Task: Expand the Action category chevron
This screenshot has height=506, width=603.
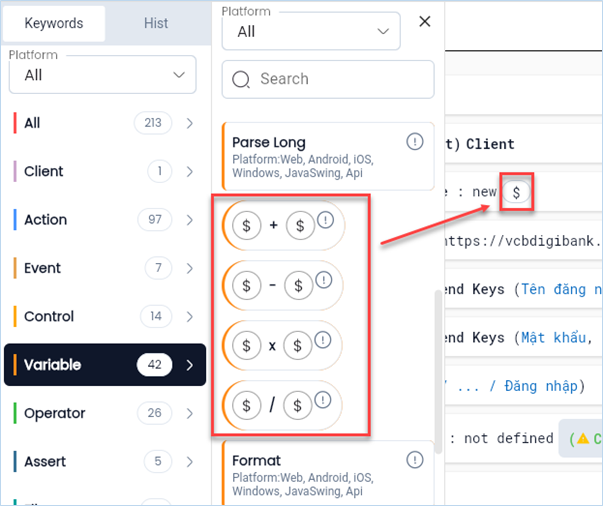Action: click(x=190, y=220)
